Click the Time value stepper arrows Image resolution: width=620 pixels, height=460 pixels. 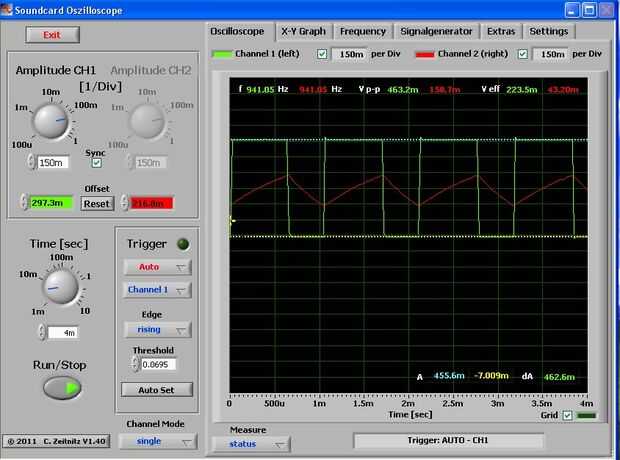pos(42,332)
